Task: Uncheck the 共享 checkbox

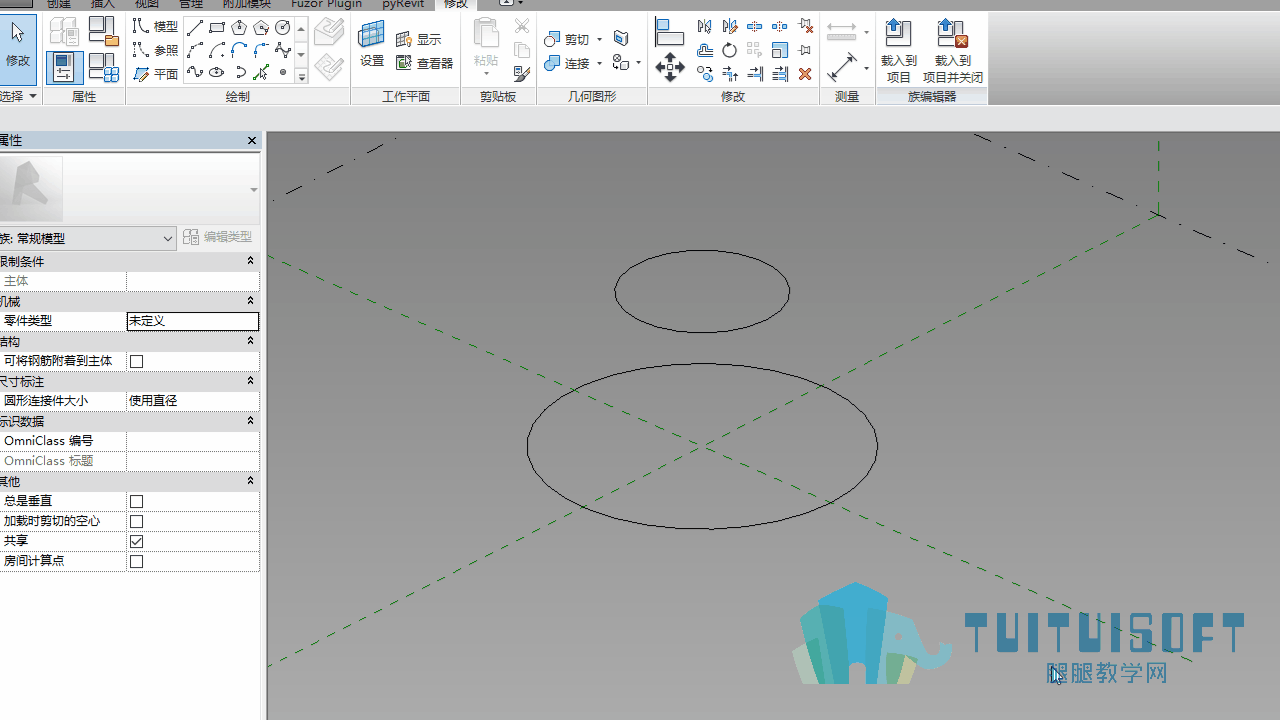Action: point(137,541)
